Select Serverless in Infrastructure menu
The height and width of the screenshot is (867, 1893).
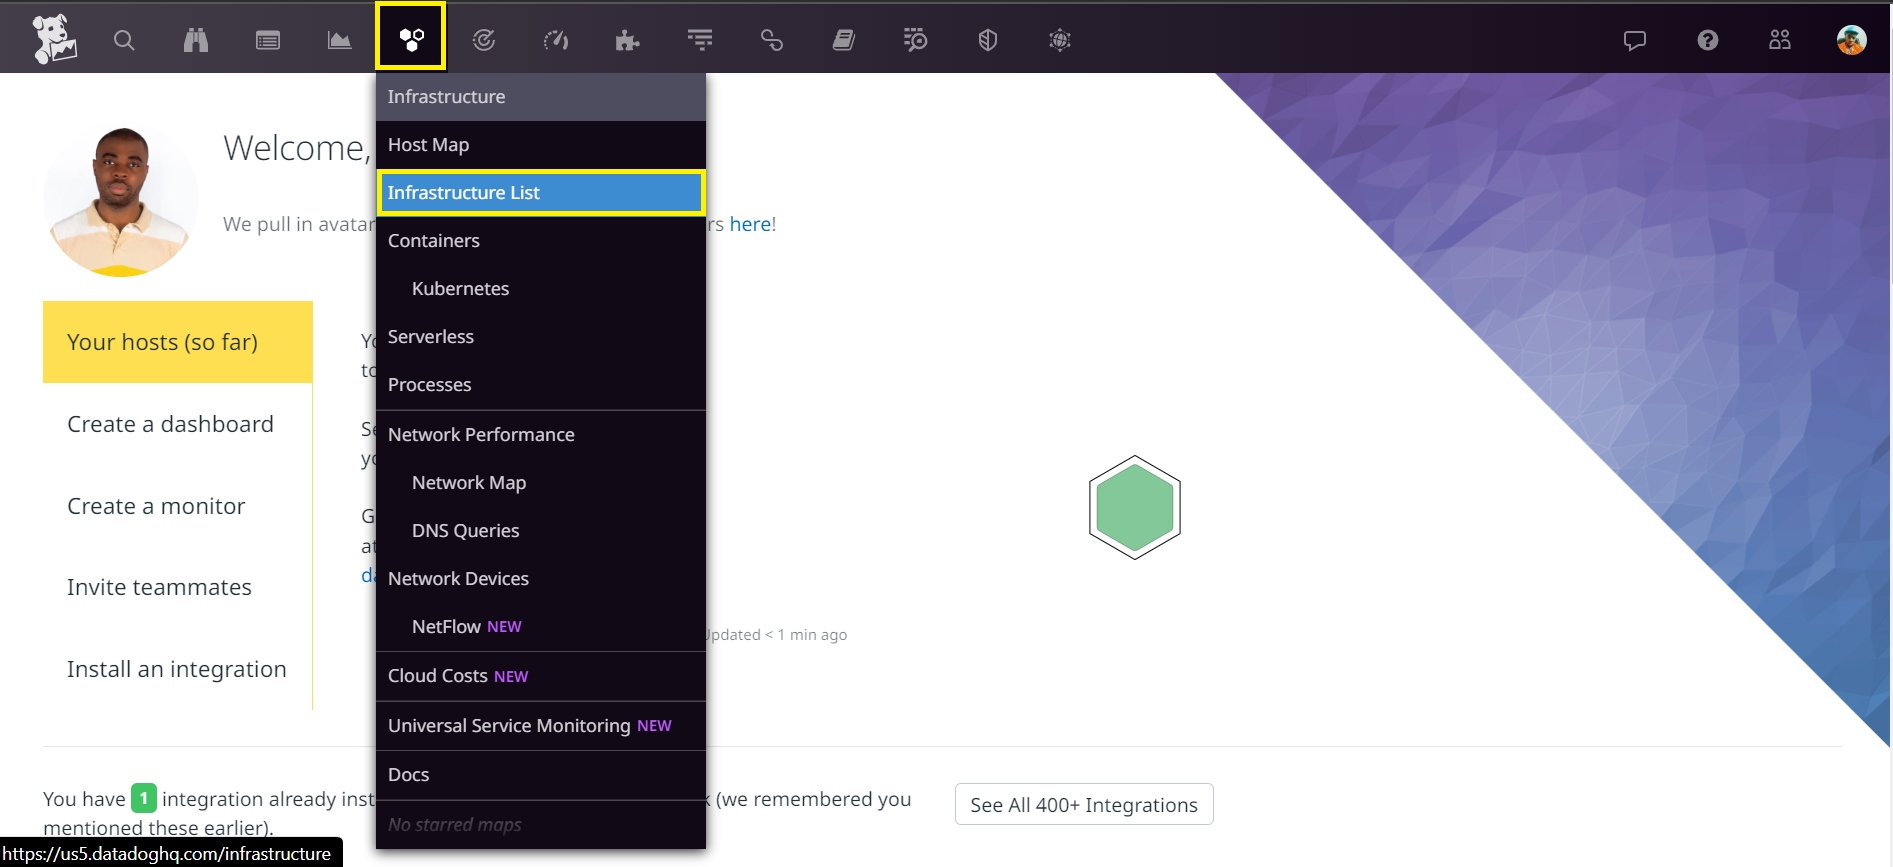pyautogui.click(x=541, y=337)
